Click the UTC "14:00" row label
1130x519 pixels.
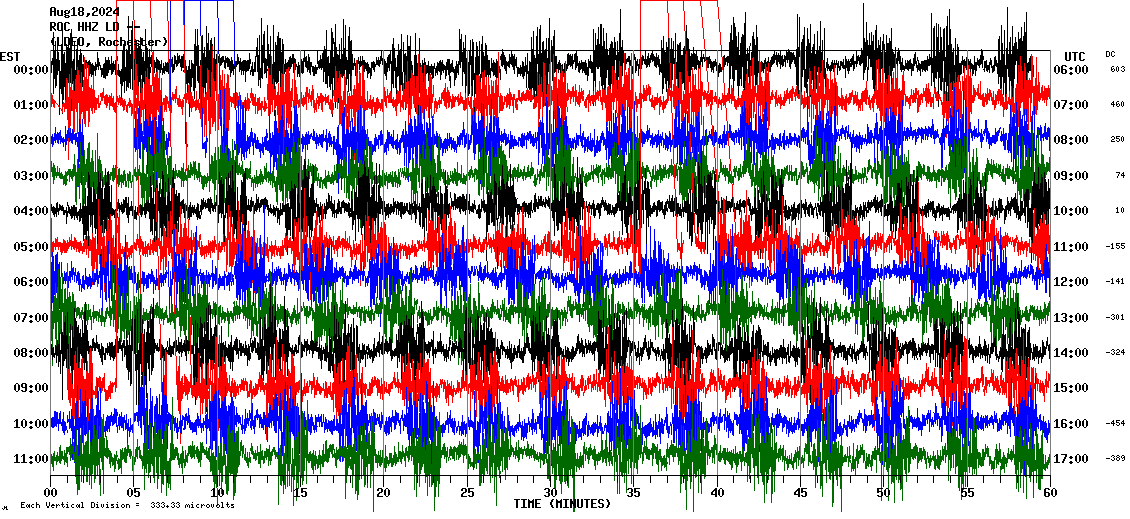pos(1071,352)
